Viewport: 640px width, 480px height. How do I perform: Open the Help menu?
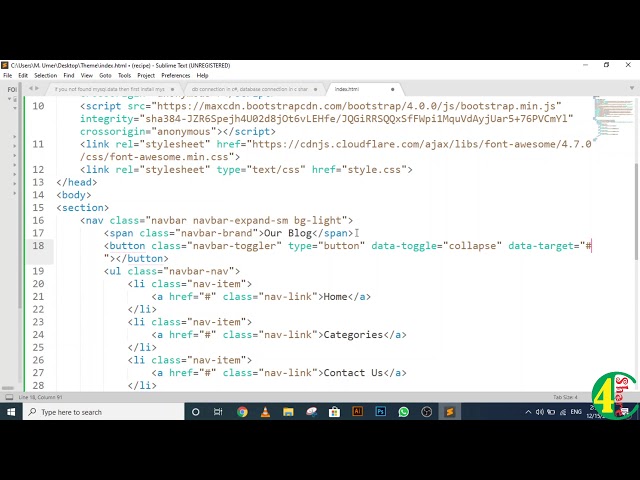point(202,76)
